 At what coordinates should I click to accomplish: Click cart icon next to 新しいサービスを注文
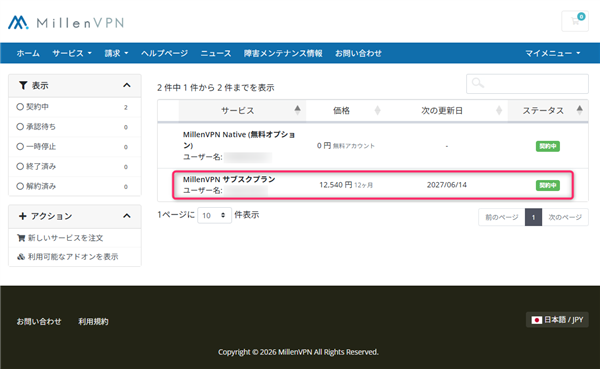point(21,238)
